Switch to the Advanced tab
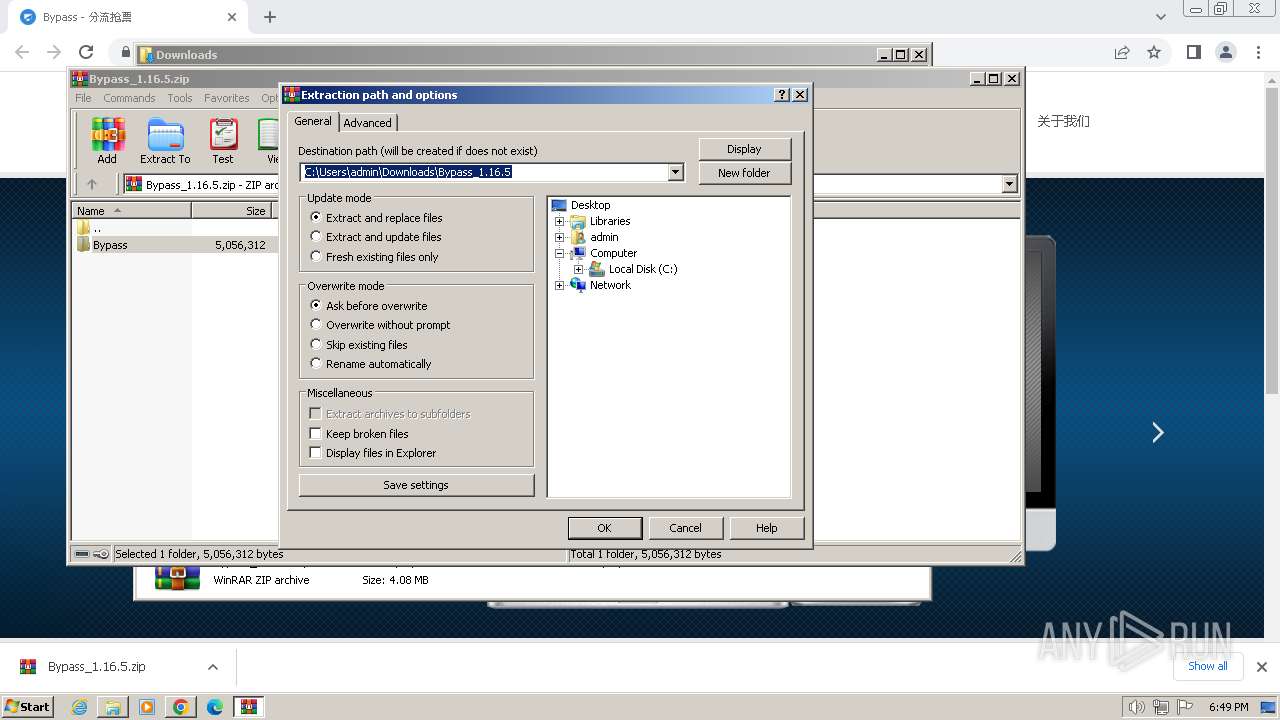 coord(368,123)
